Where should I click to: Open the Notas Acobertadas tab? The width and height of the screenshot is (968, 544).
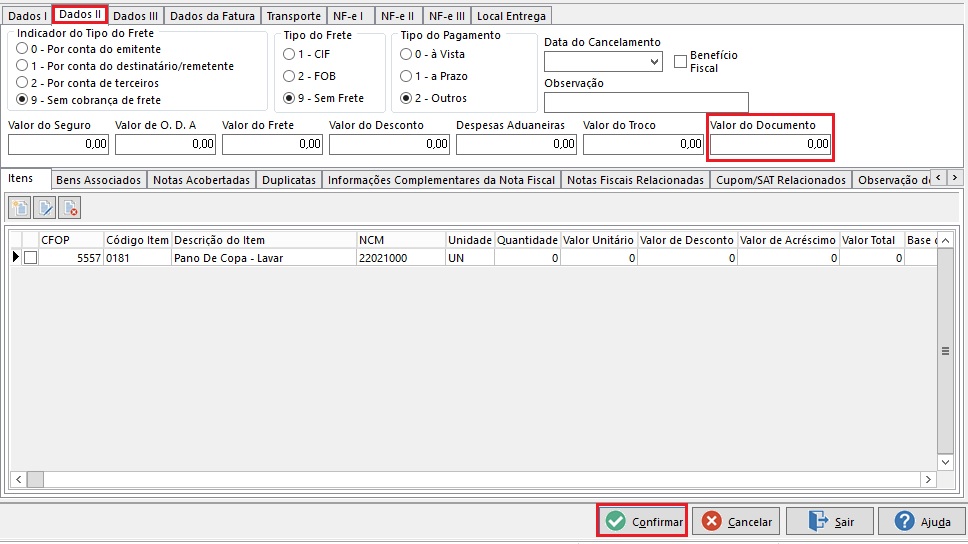coord(201,180)
